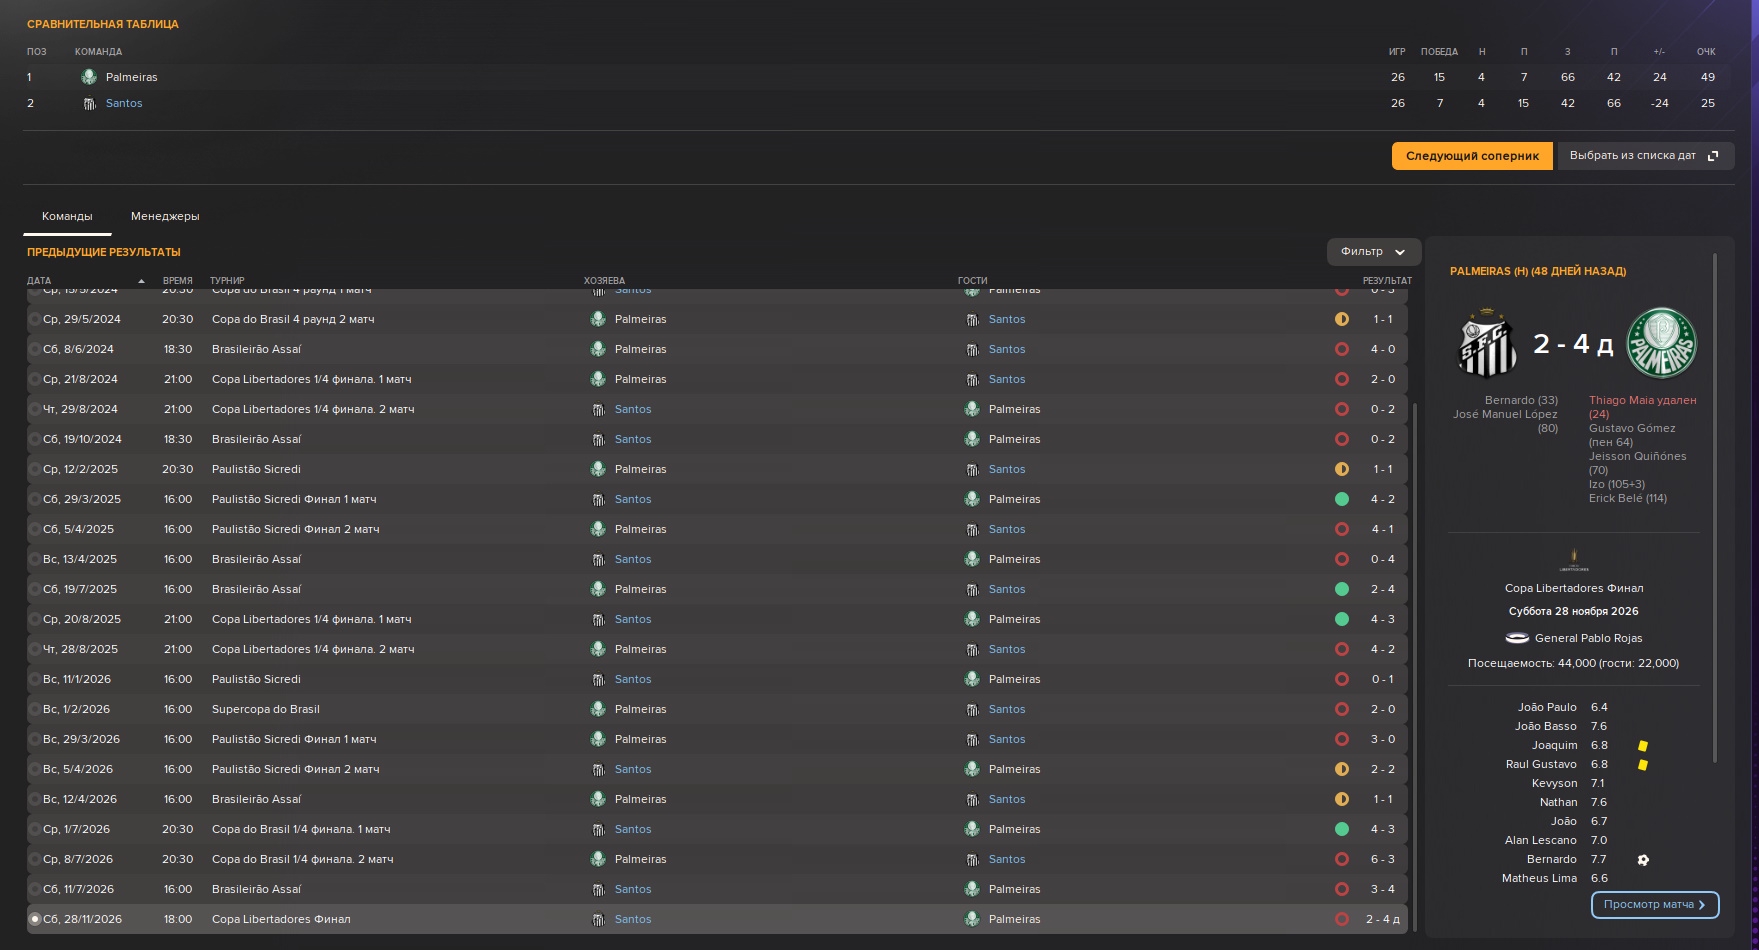The height and width of the screenshot is (950, 1759).
Task: Click the home Palmeiras crest in 1/2/2026 row
Action: point(598,709)
